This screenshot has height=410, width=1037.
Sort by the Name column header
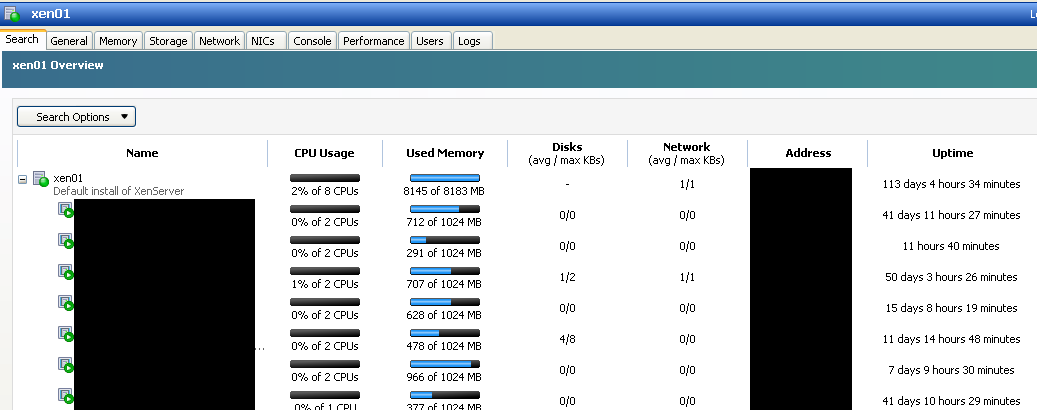pyautogui.click(x=142, y=153)
